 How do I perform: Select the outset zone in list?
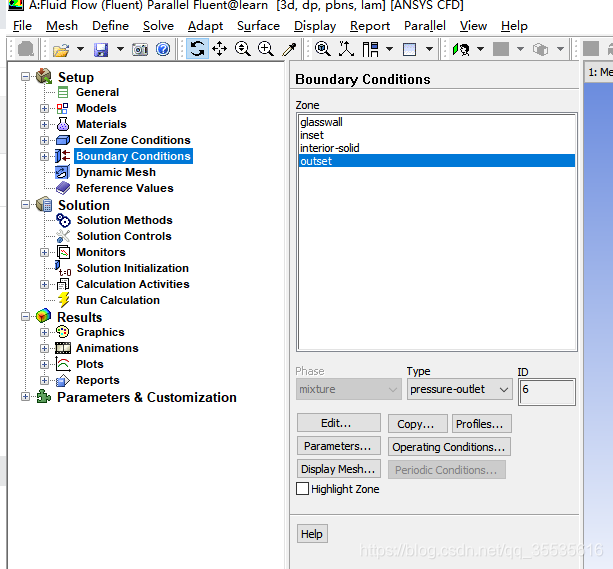[437, 161]
